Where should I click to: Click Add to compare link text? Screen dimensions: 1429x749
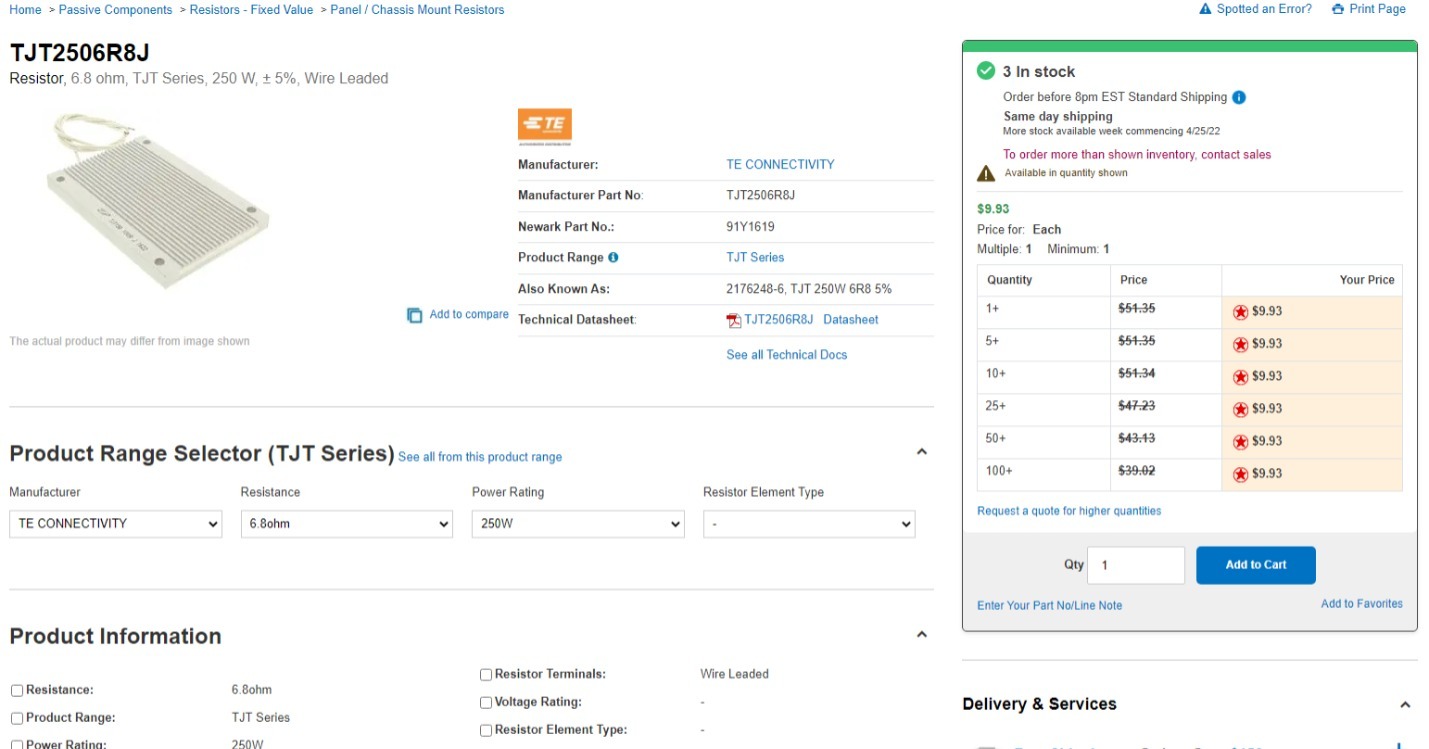pyautogui.click(x=469, y=315)
